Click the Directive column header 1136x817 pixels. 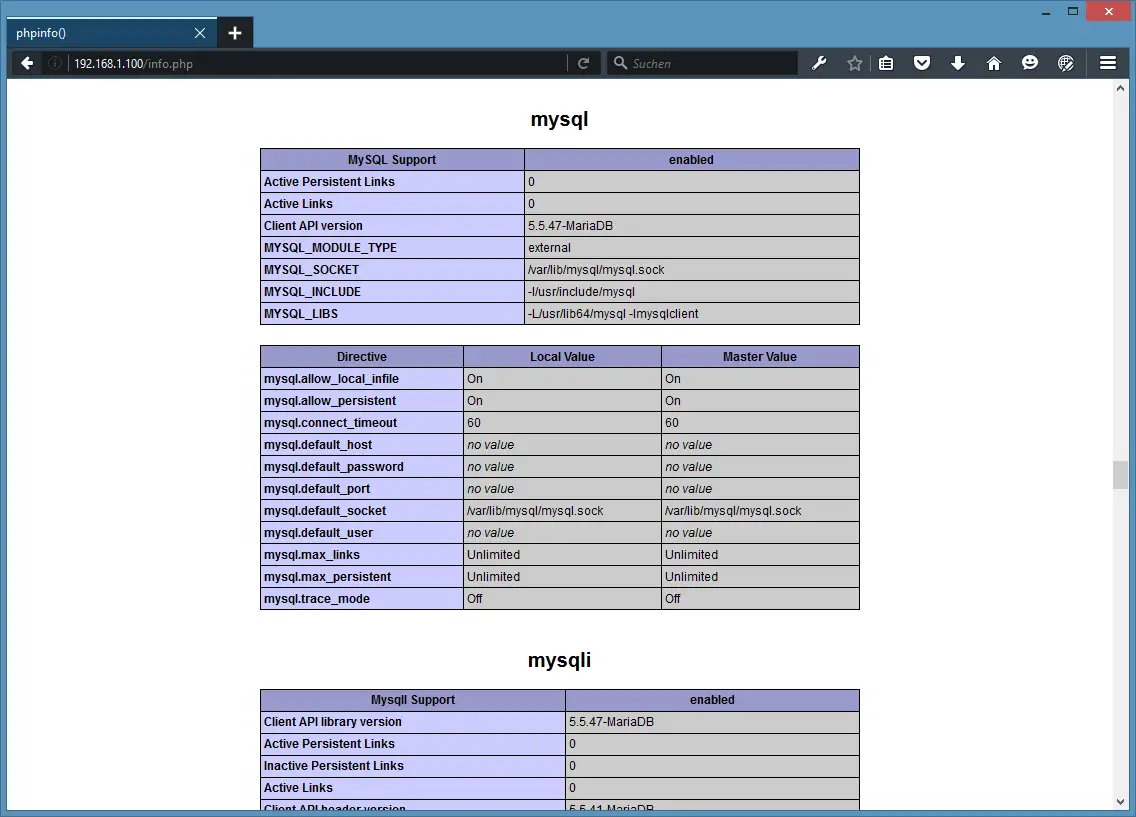point(362,357)
